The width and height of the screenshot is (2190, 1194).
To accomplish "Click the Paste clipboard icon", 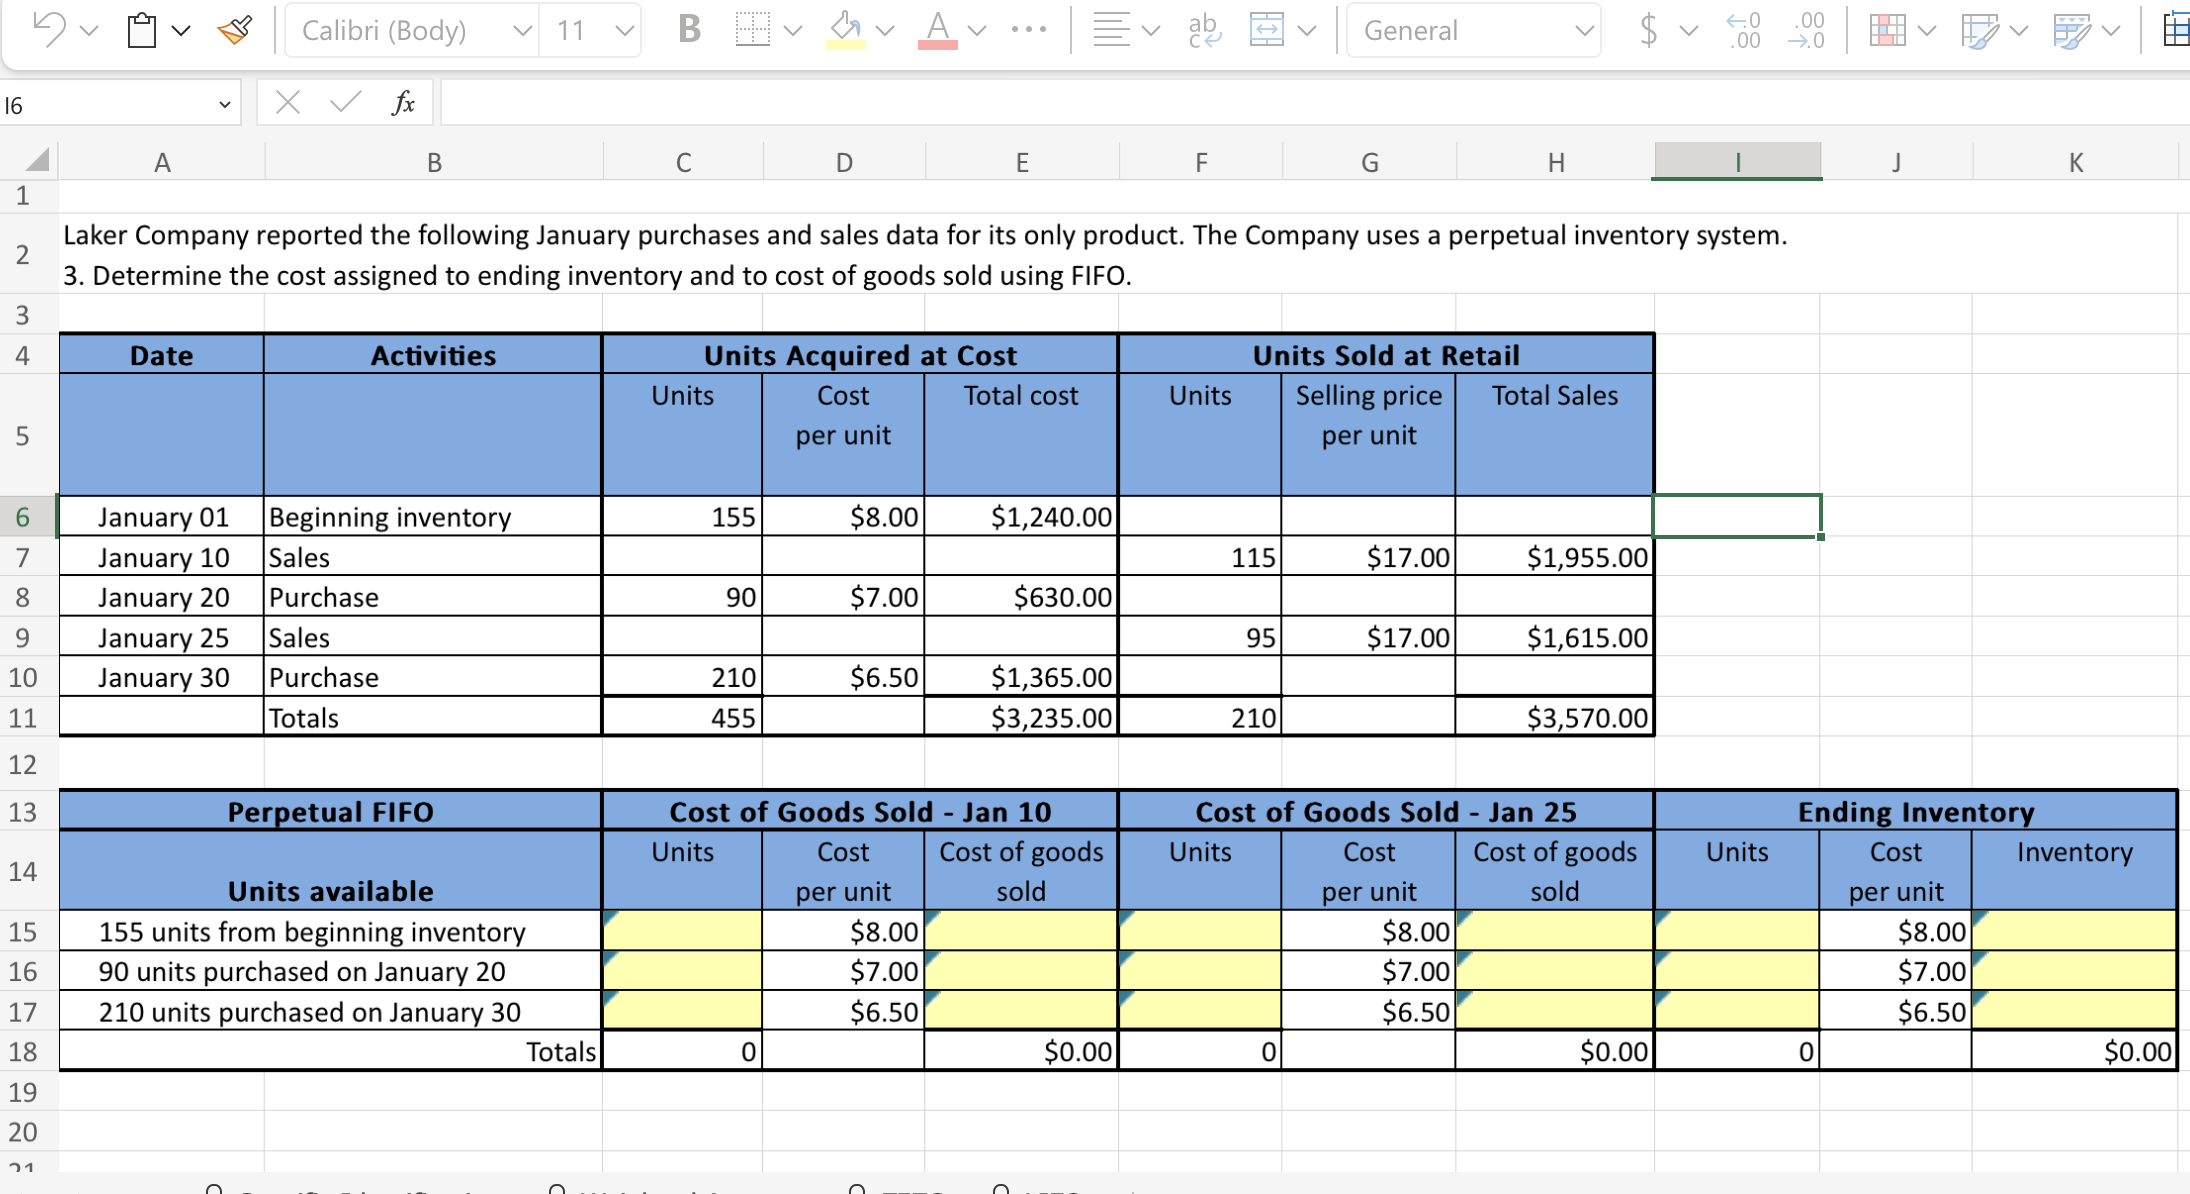I will click(142, 30).
